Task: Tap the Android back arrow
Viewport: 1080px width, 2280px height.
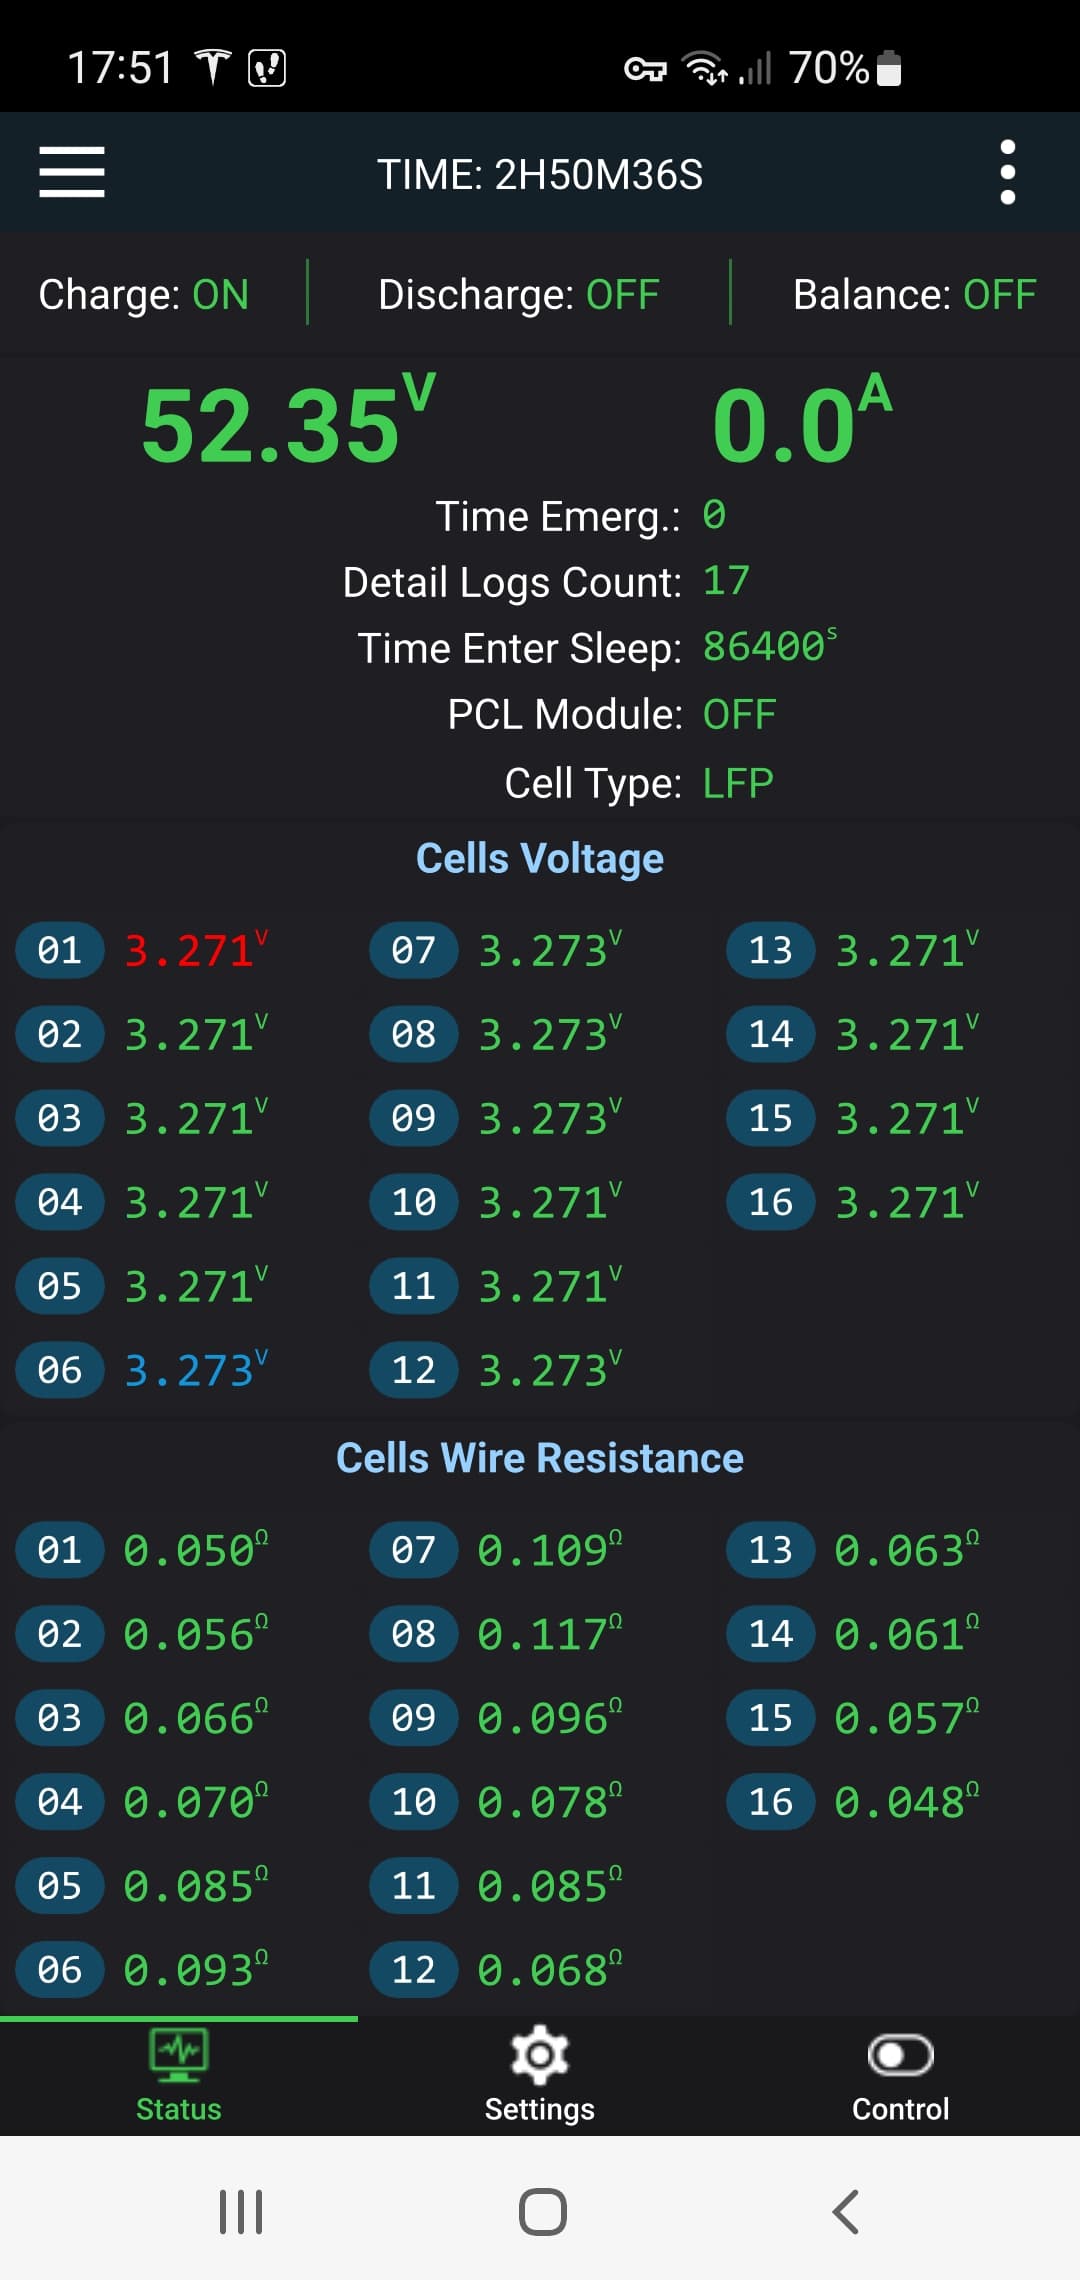Action: [846, 2211]
